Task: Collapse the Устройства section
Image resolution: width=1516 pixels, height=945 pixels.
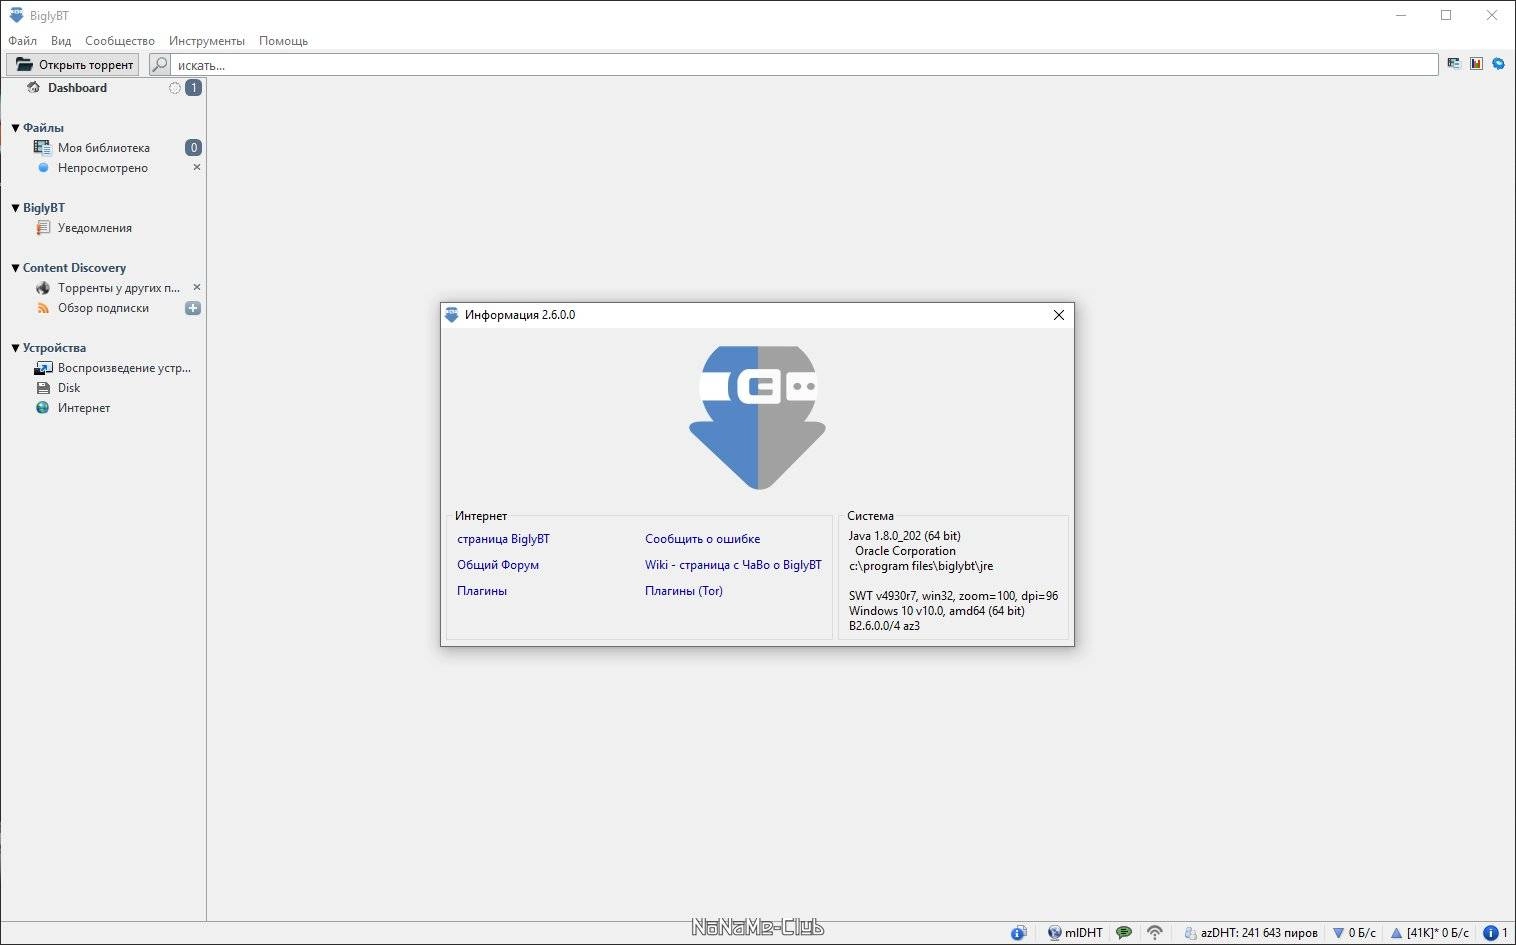Action: coord(15,348)
